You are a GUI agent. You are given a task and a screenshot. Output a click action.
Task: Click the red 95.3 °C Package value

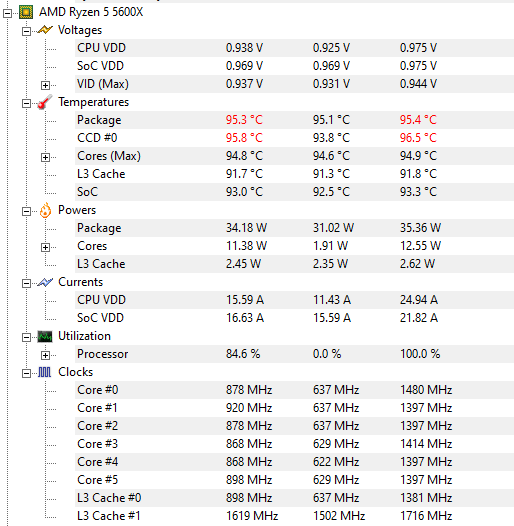pos(244,120)
